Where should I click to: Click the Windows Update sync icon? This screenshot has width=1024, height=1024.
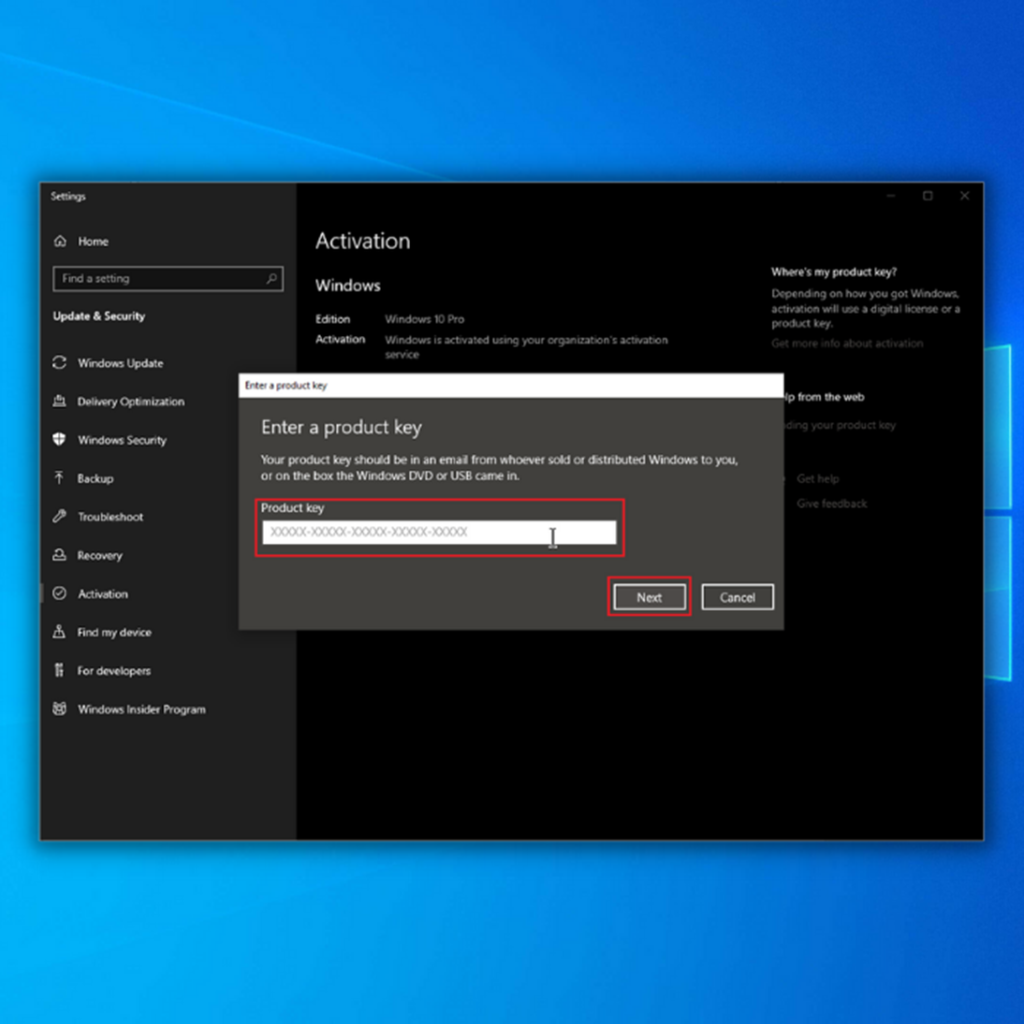point(59,362)
